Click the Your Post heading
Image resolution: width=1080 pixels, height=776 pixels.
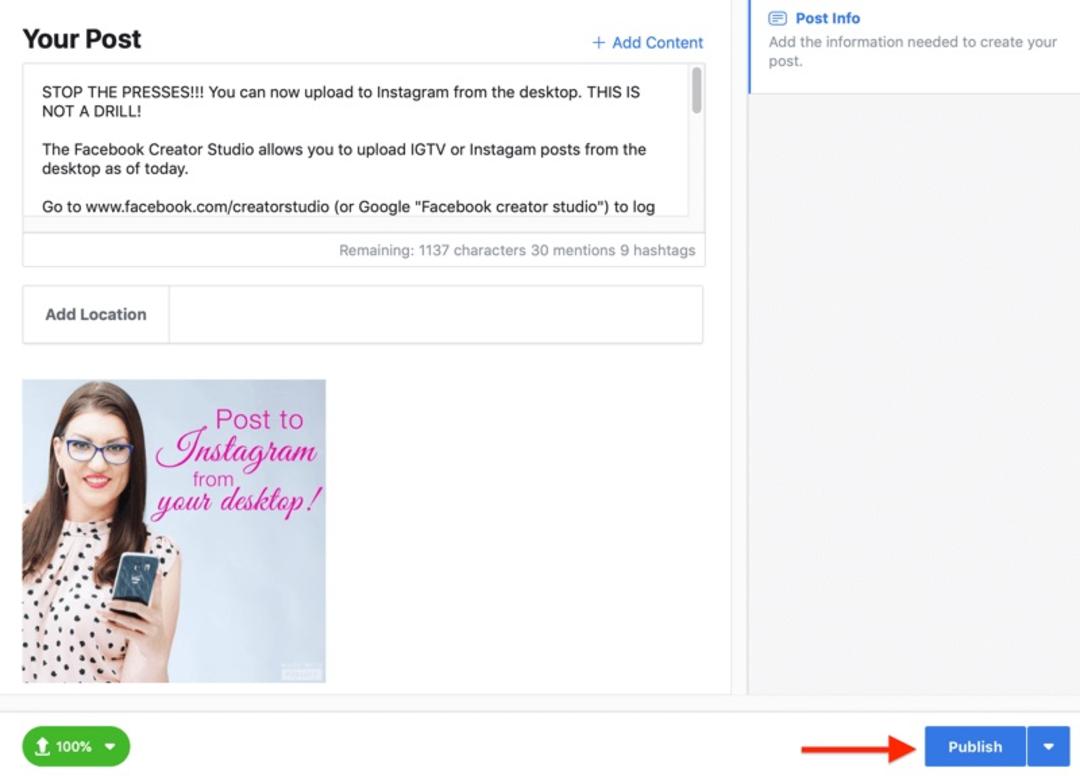click(81, 39)
